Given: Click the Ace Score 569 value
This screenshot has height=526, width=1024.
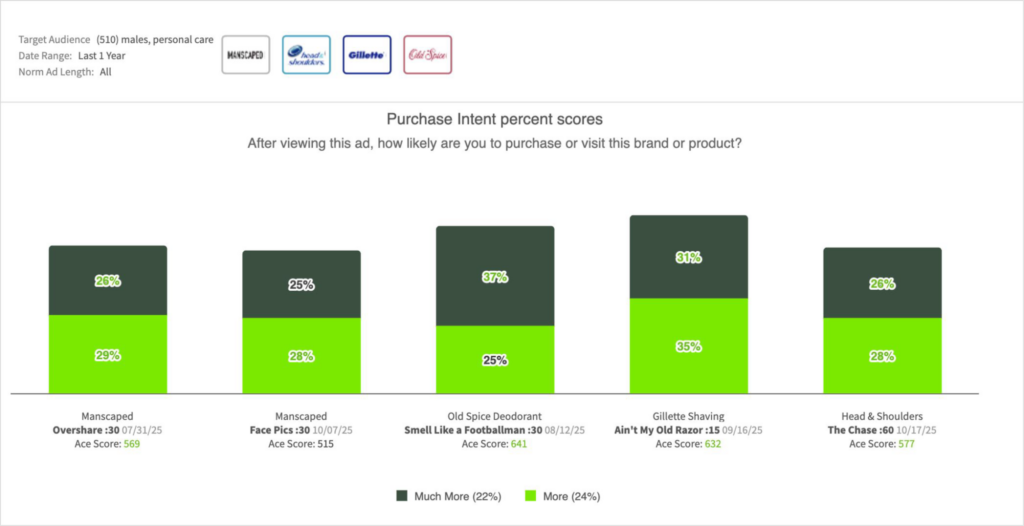Looking at the screenshot, I should click(x=129, y=444).
